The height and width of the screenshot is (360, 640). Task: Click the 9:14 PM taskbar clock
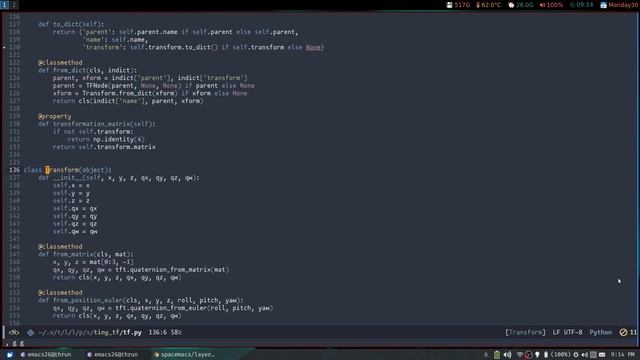coord(622,355)
